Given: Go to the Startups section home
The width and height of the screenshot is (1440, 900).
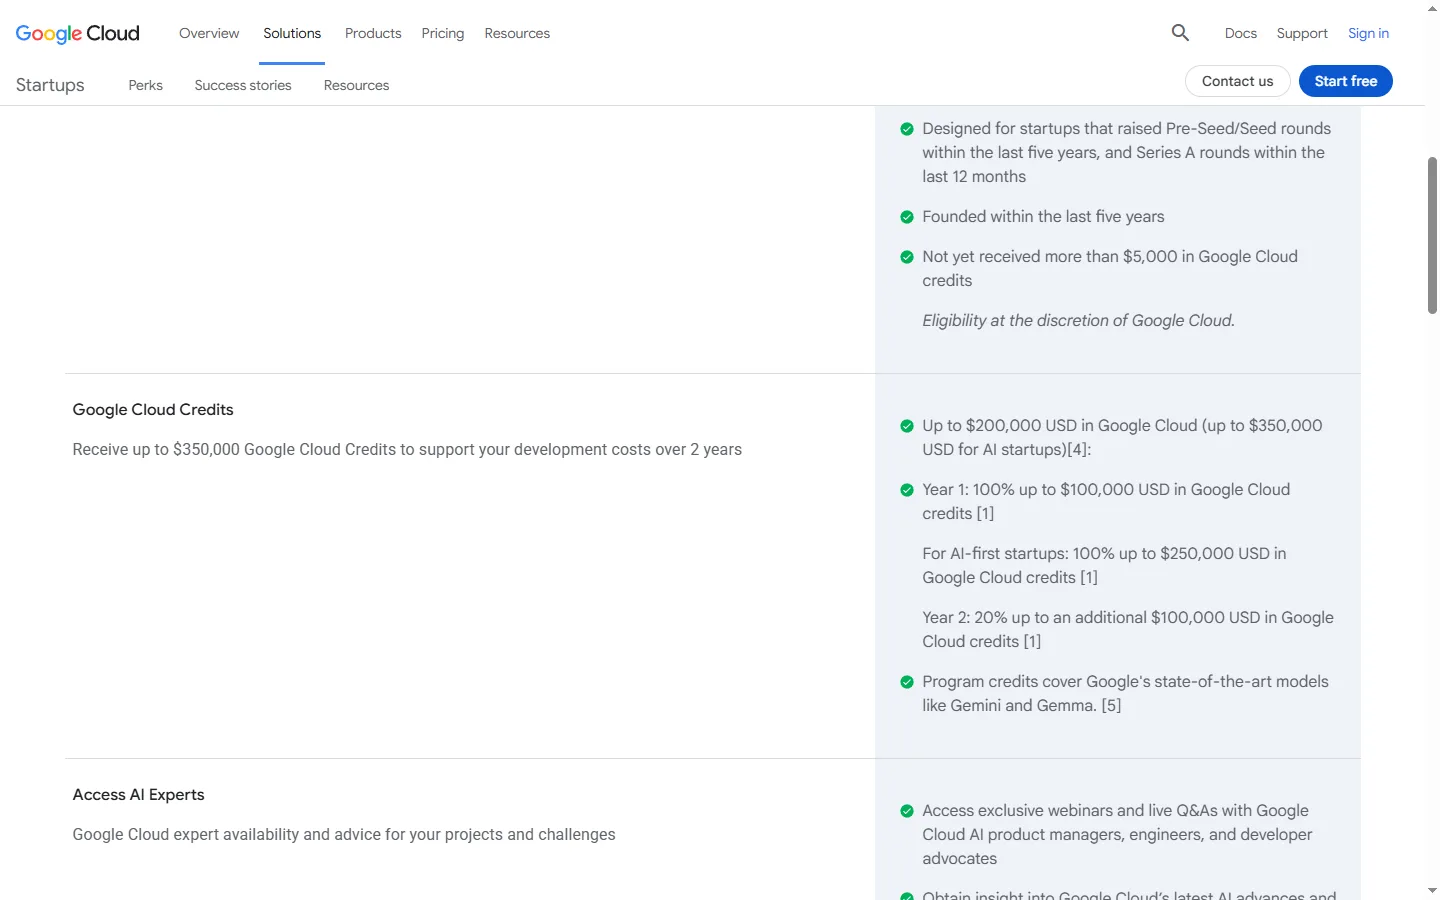Looking at the screenshot, I should click(50, 85).
